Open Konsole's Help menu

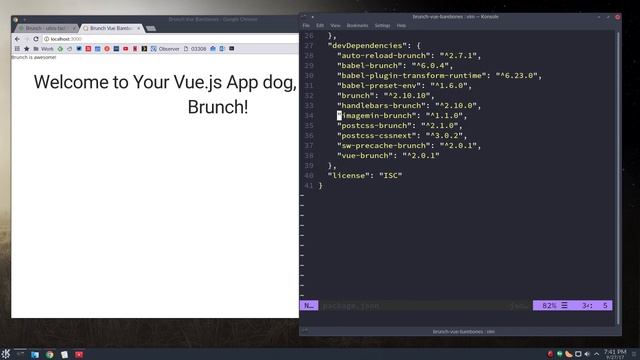[x=401, y=25]
